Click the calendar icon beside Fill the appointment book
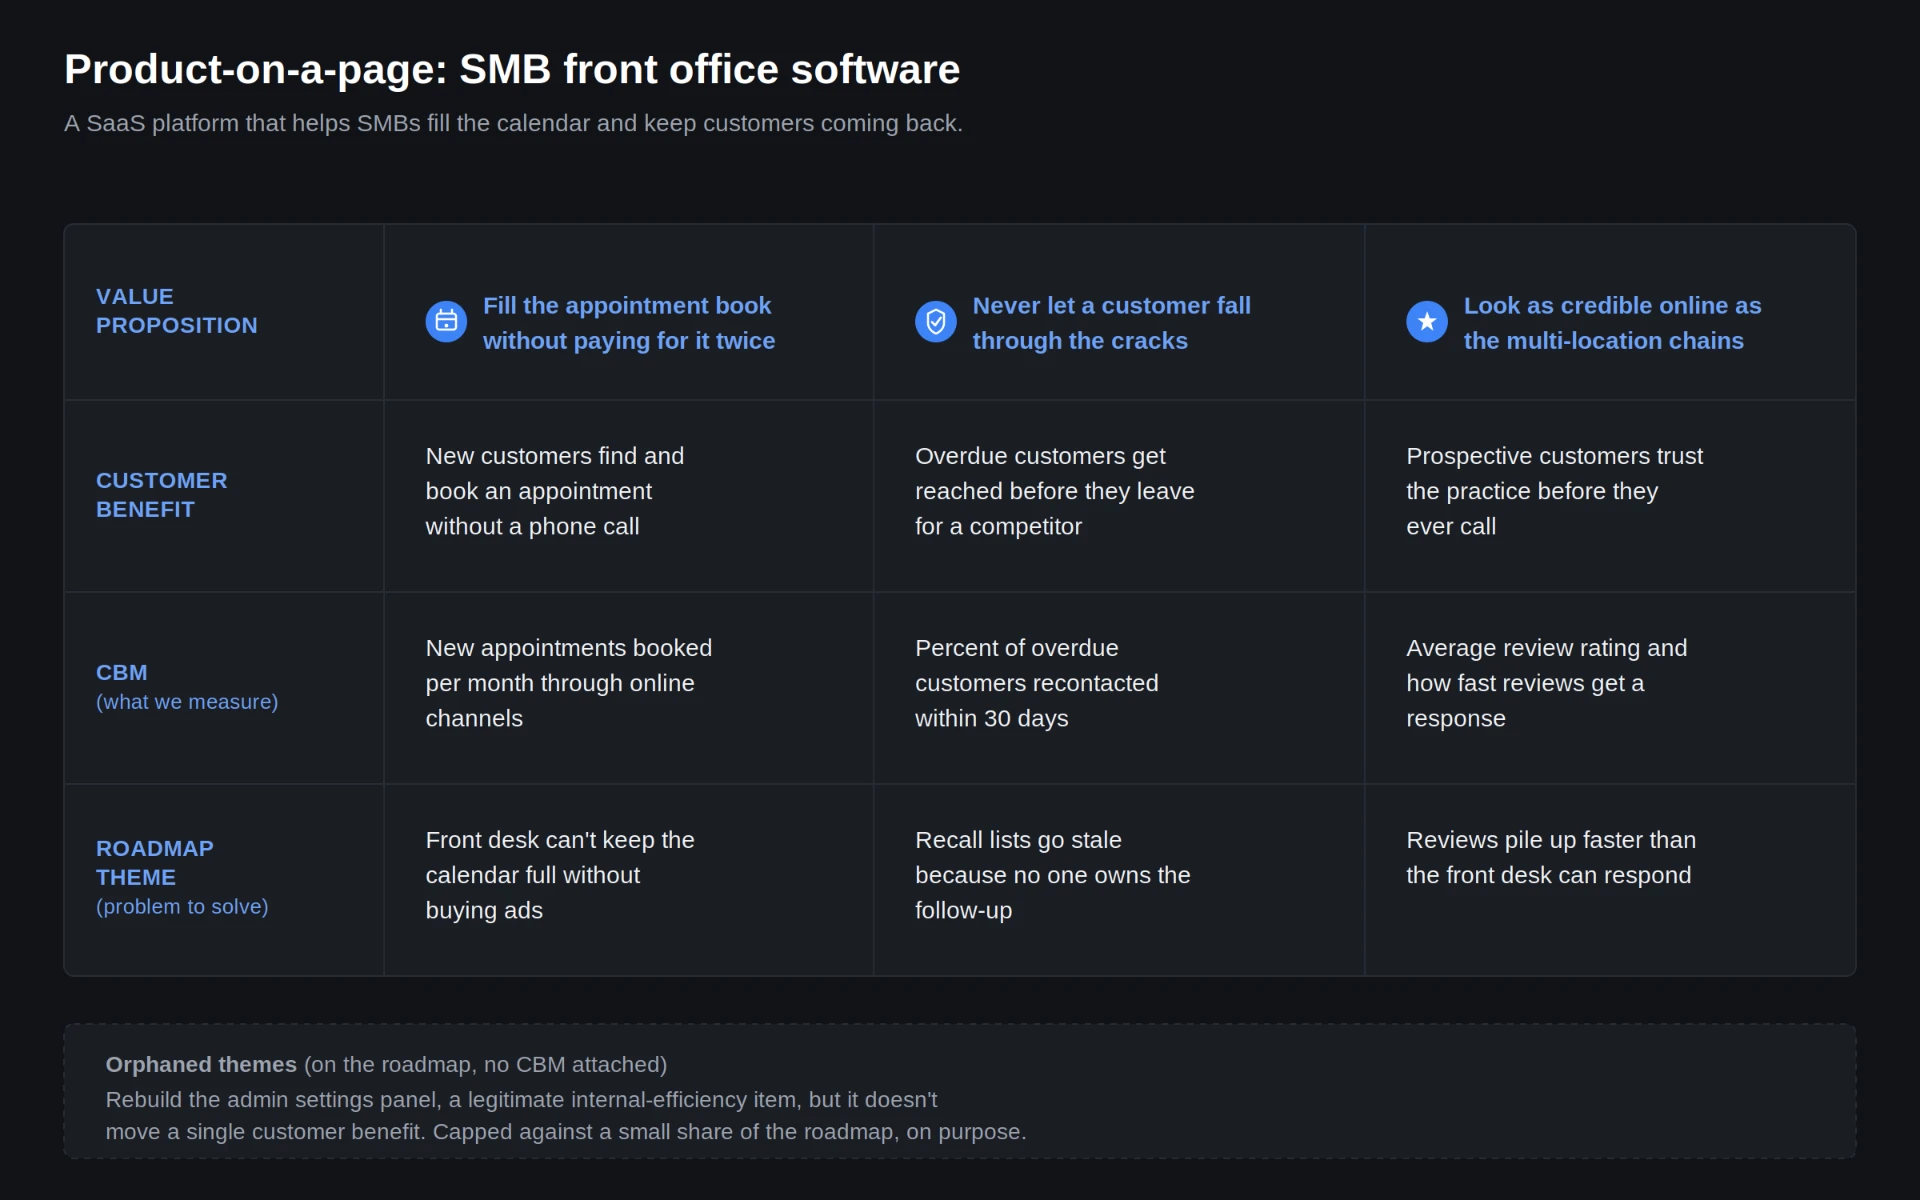Screen dimensions: 1920x1200 (446, 321)
